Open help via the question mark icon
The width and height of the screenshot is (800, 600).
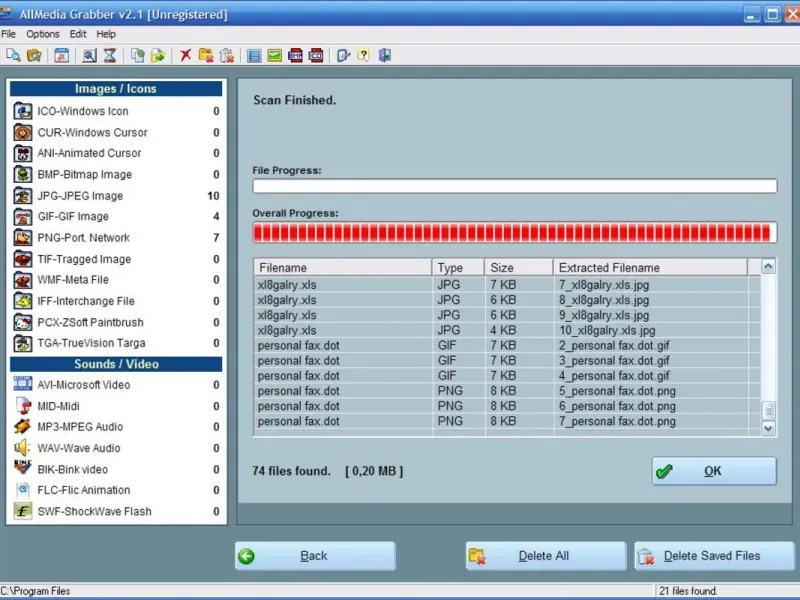(x=363, y=56)
